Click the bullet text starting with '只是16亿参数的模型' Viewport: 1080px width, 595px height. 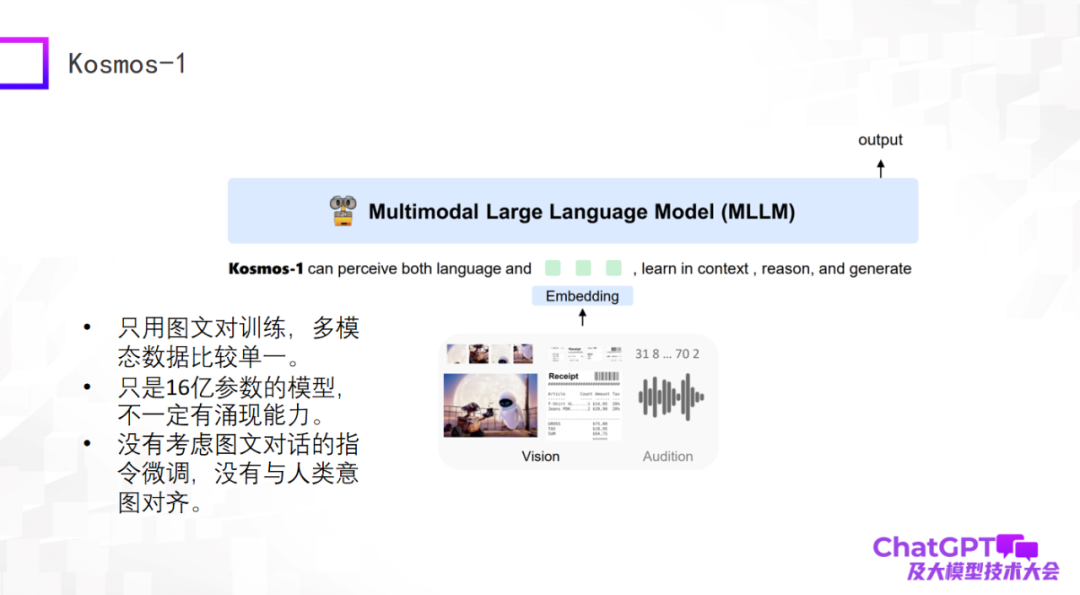click(x=230, y=401)
